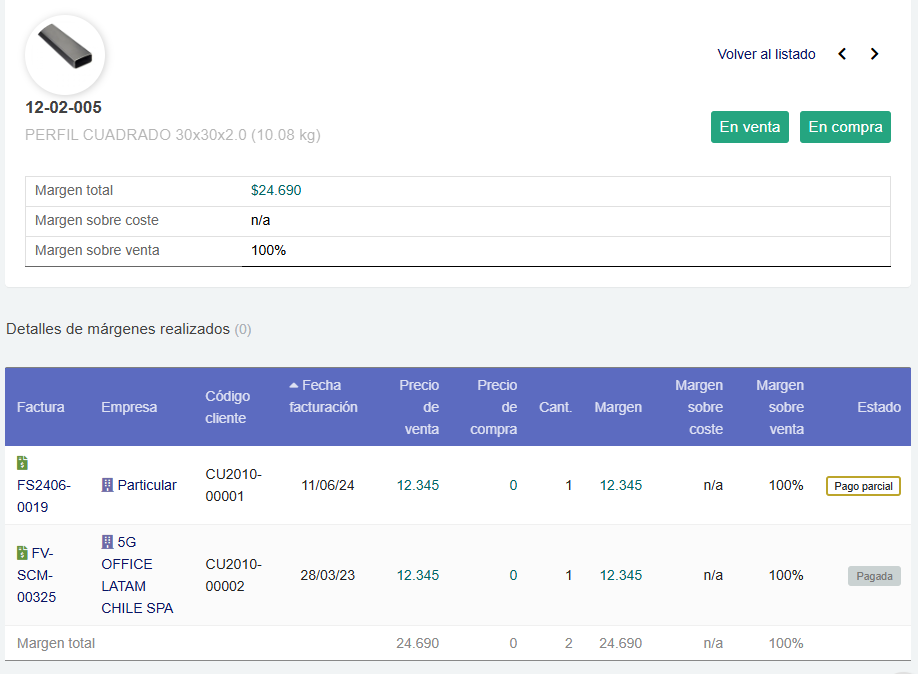Image resolution: width=918 pixels, height=674 pixels.
Task: Click building icon next to 5G OFFICE
Action: pos(107,542)
